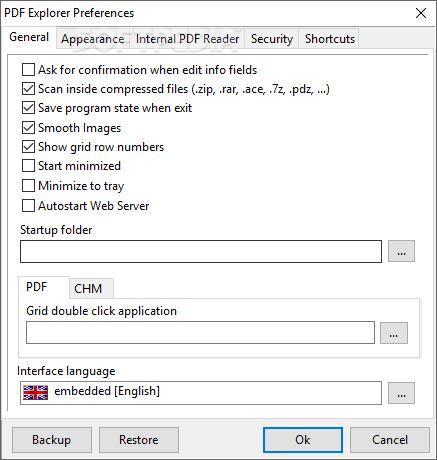Focus the Grid double click application field

tap(200, 333)
